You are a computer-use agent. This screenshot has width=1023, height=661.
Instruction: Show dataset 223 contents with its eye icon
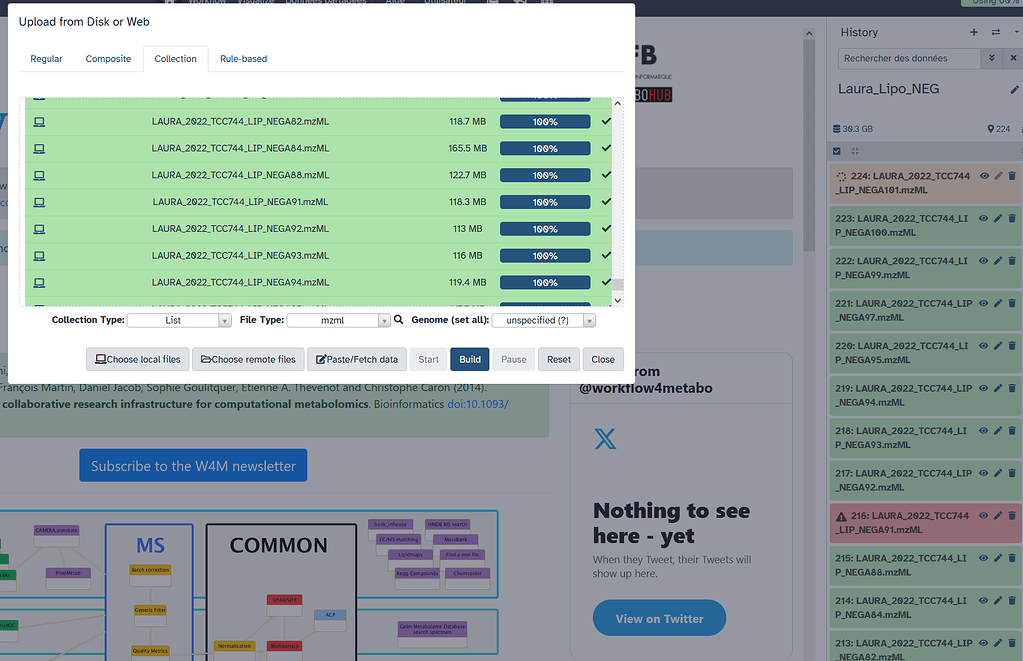tap(982, 218)
